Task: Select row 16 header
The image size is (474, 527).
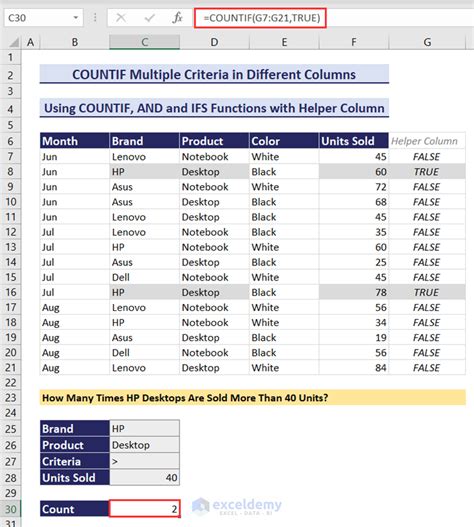Action: (x=10, y=292)
